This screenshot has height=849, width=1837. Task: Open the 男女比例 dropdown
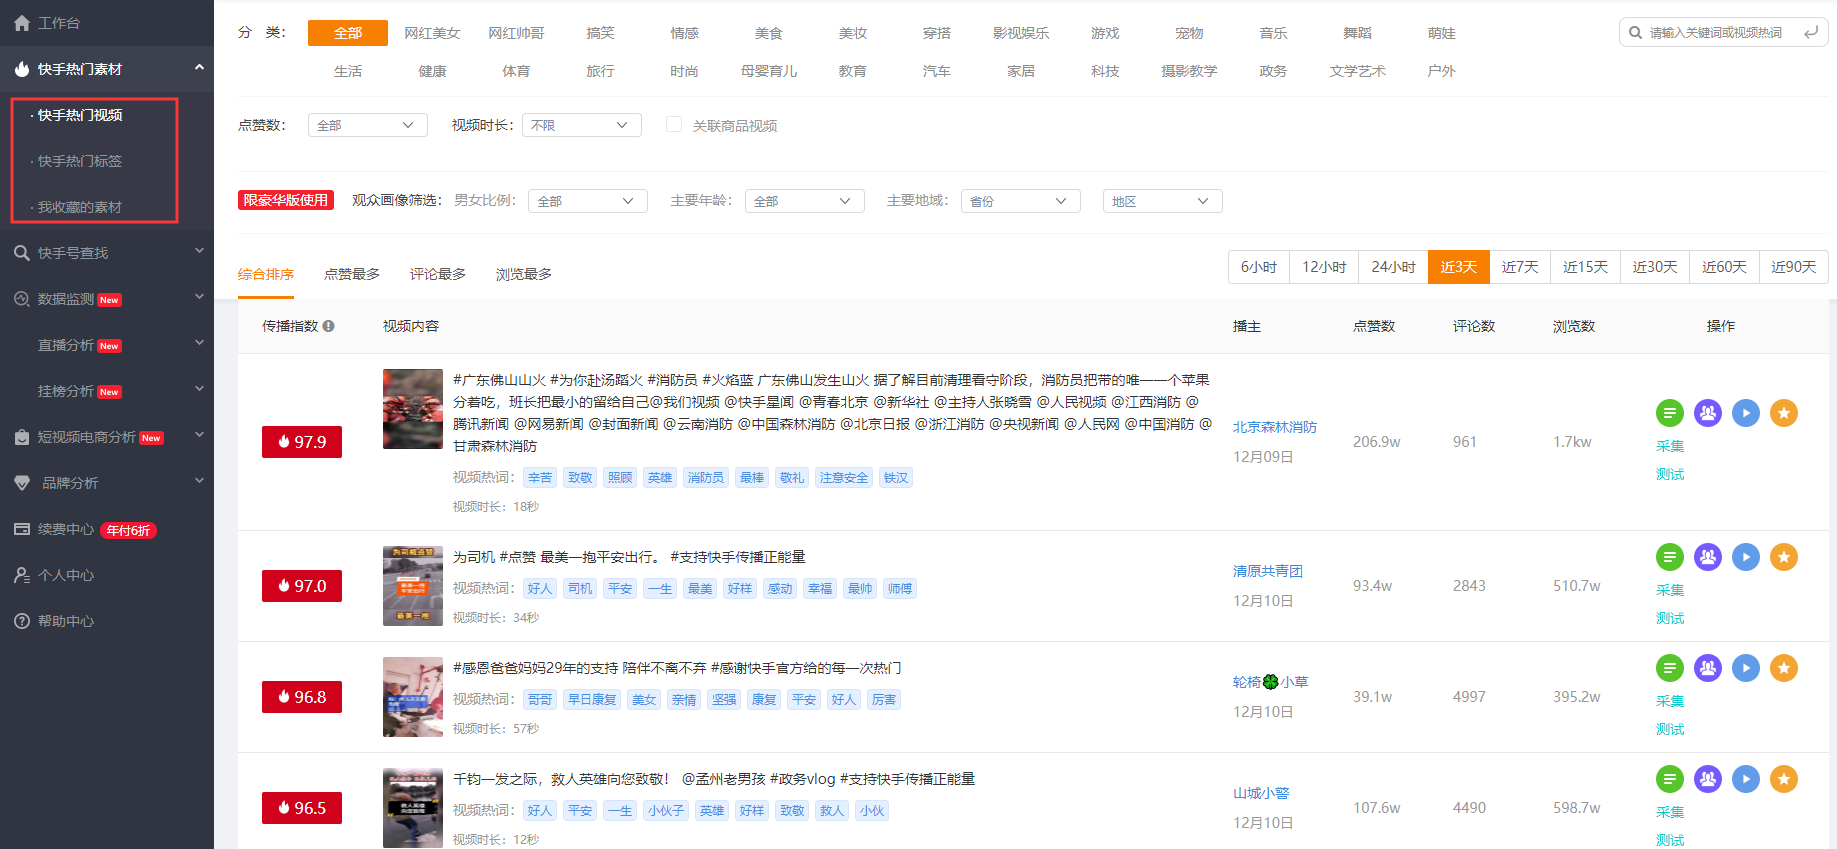(587, 201)
